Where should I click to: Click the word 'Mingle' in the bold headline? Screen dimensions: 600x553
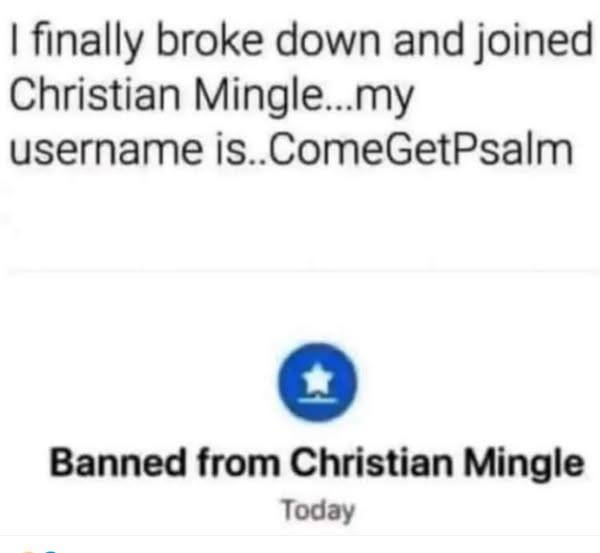524,463
